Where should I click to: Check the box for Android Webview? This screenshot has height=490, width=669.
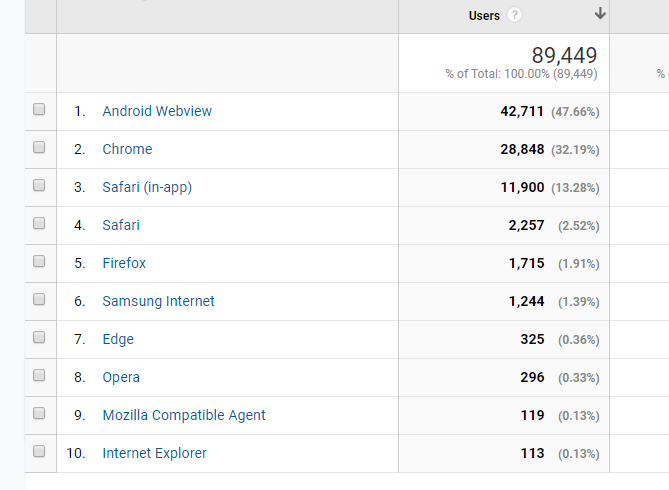pos(39,109)
